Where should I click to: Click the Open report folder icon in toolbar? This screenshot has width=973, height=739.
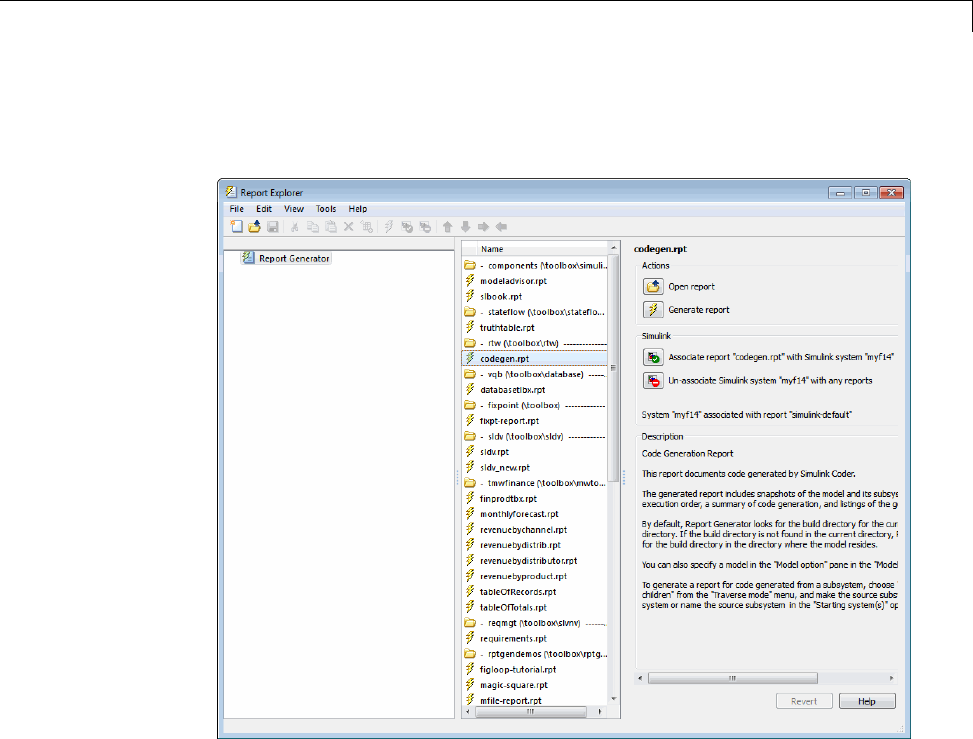(x=254, y=226)
